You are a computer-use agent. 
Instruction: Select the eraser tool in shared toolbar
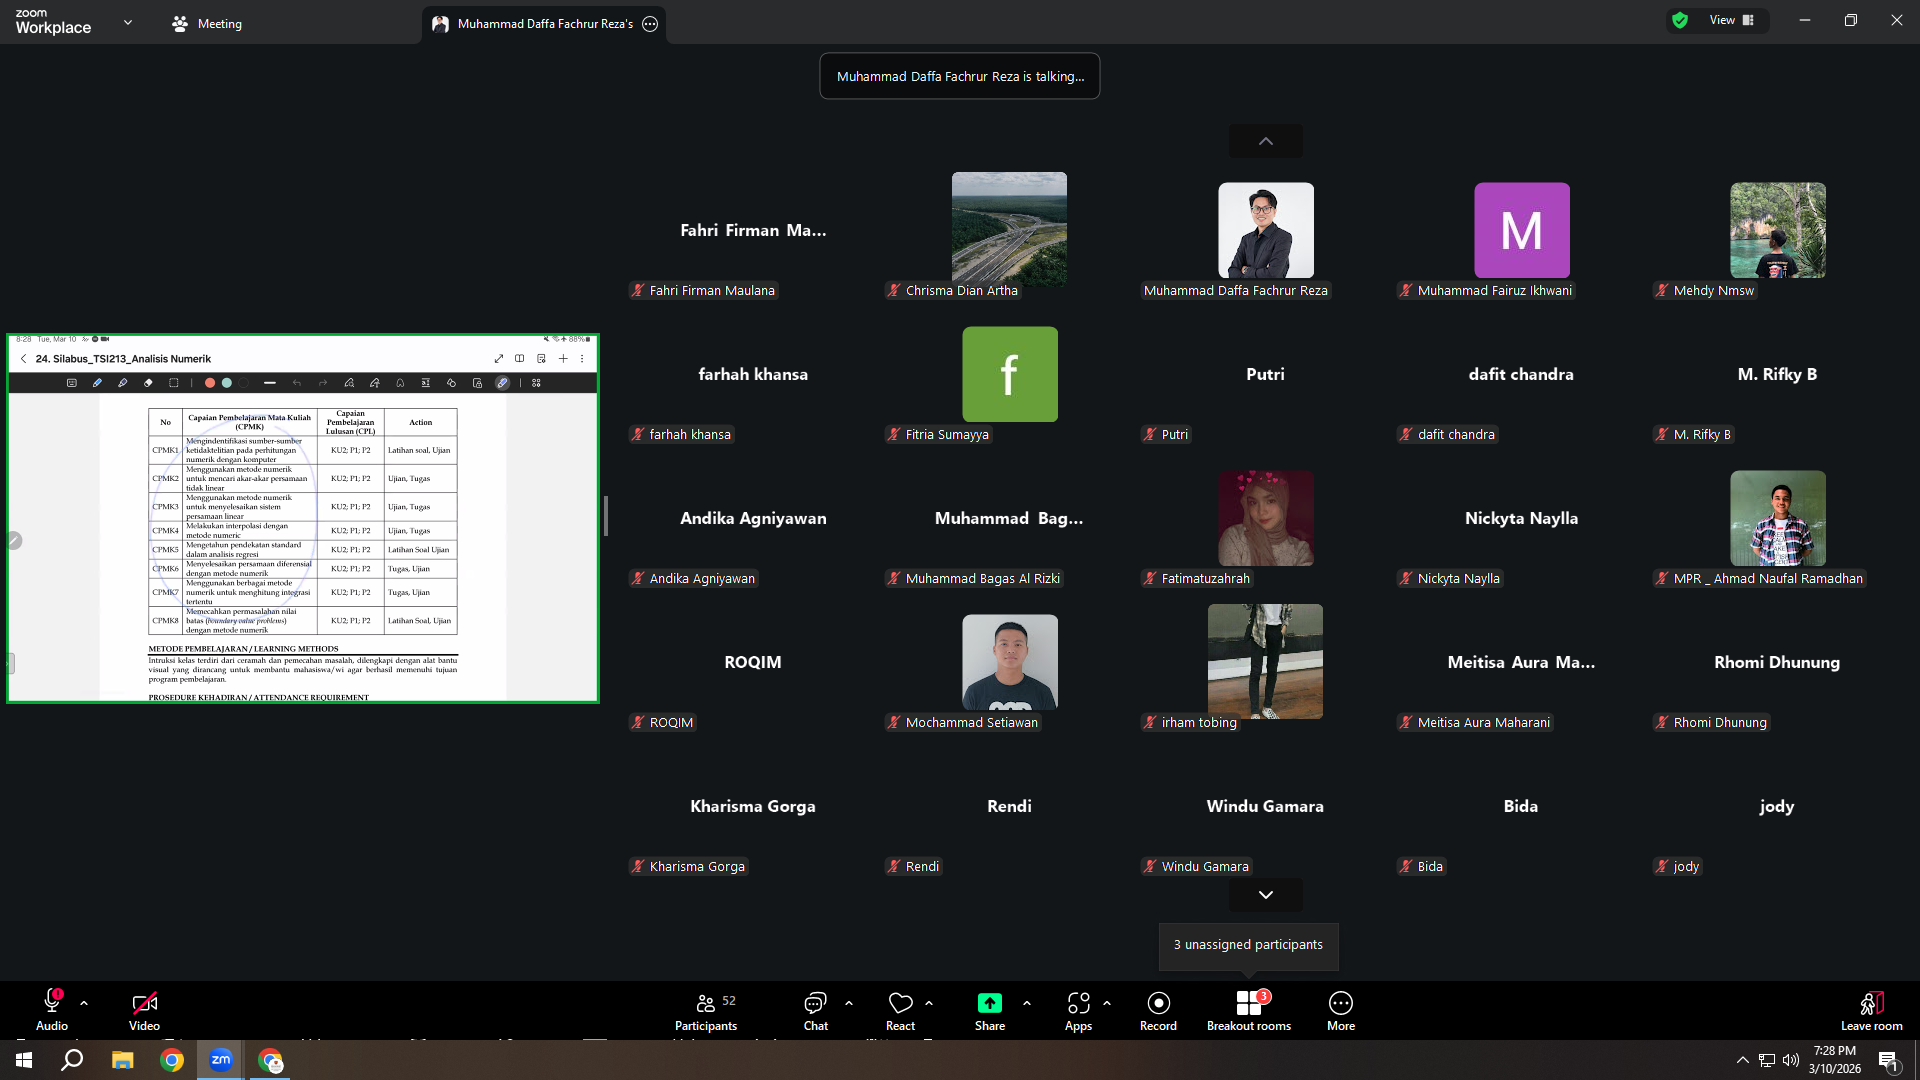click(x=148, y=383)
